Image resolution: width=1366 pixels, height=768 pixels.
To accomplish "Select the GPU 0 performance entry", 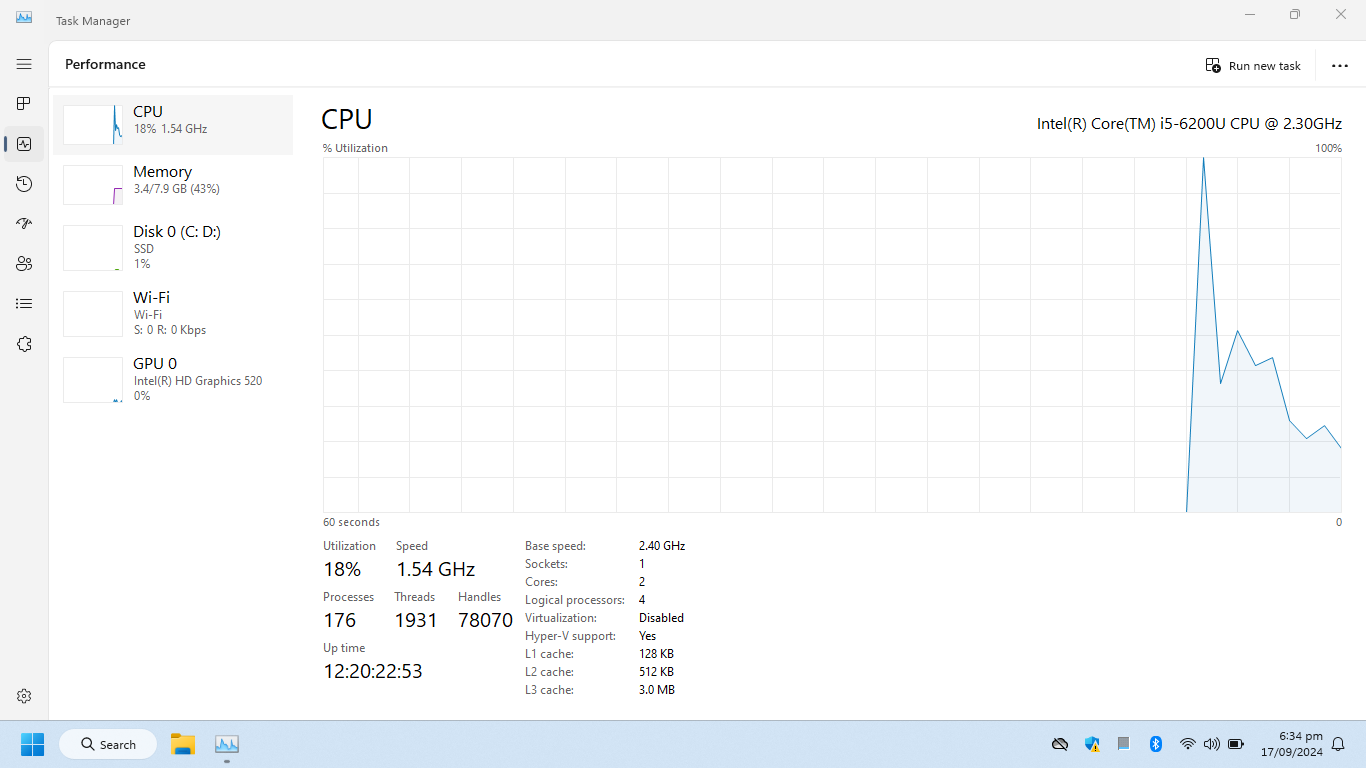I will (173, 379).
